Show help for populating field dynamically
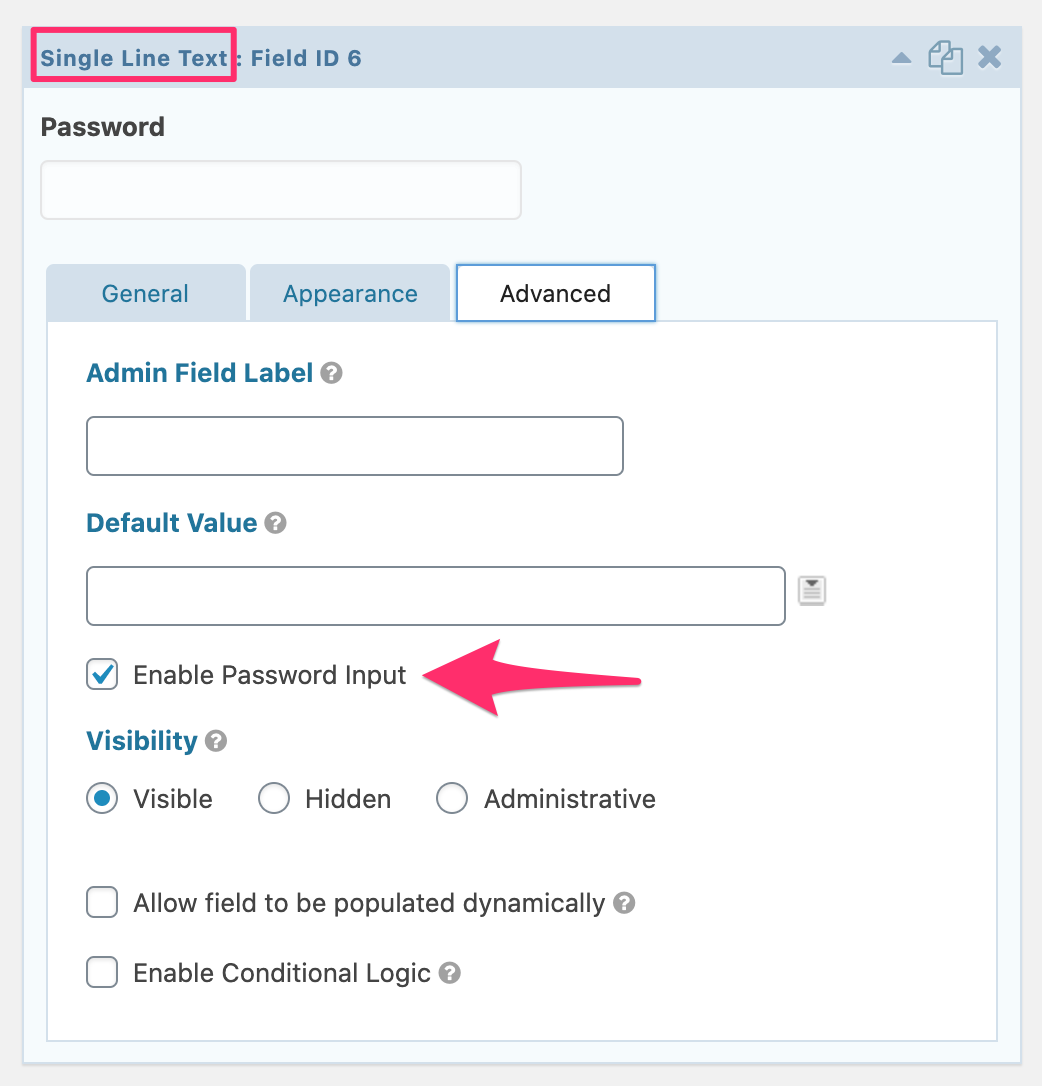Viewport: 1042px width, 1086px height. (x=624, y=903)
